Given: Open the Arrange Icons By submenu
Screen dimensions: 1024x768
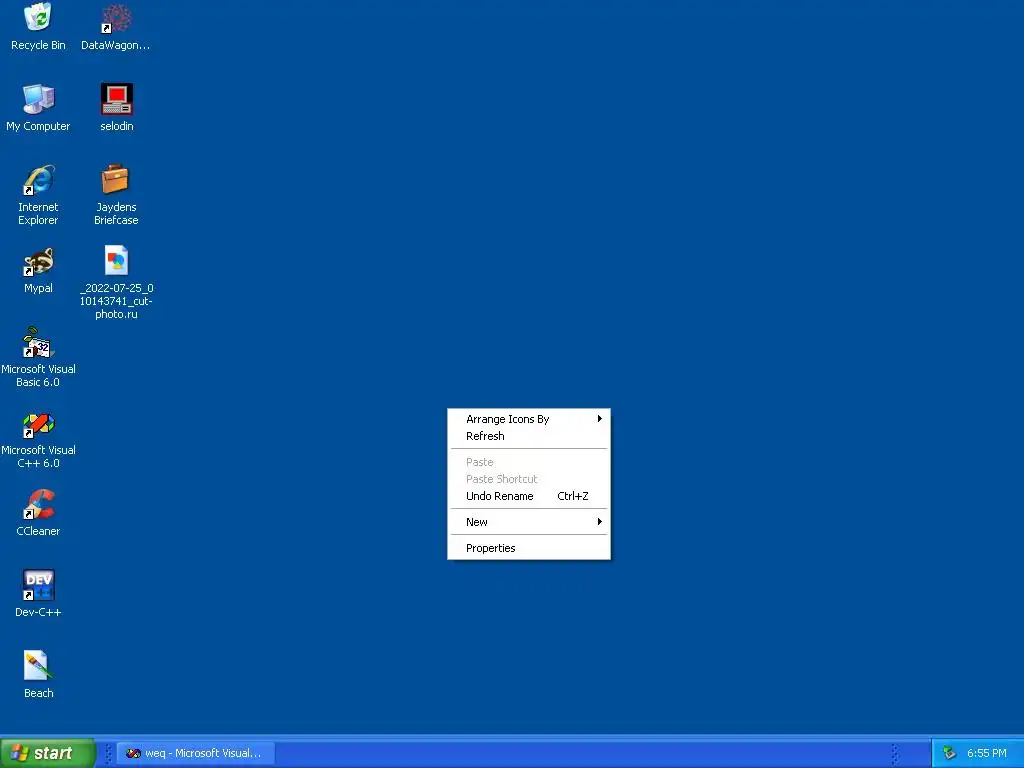Looking at the screenshot, I should click(x=529, y=419).
